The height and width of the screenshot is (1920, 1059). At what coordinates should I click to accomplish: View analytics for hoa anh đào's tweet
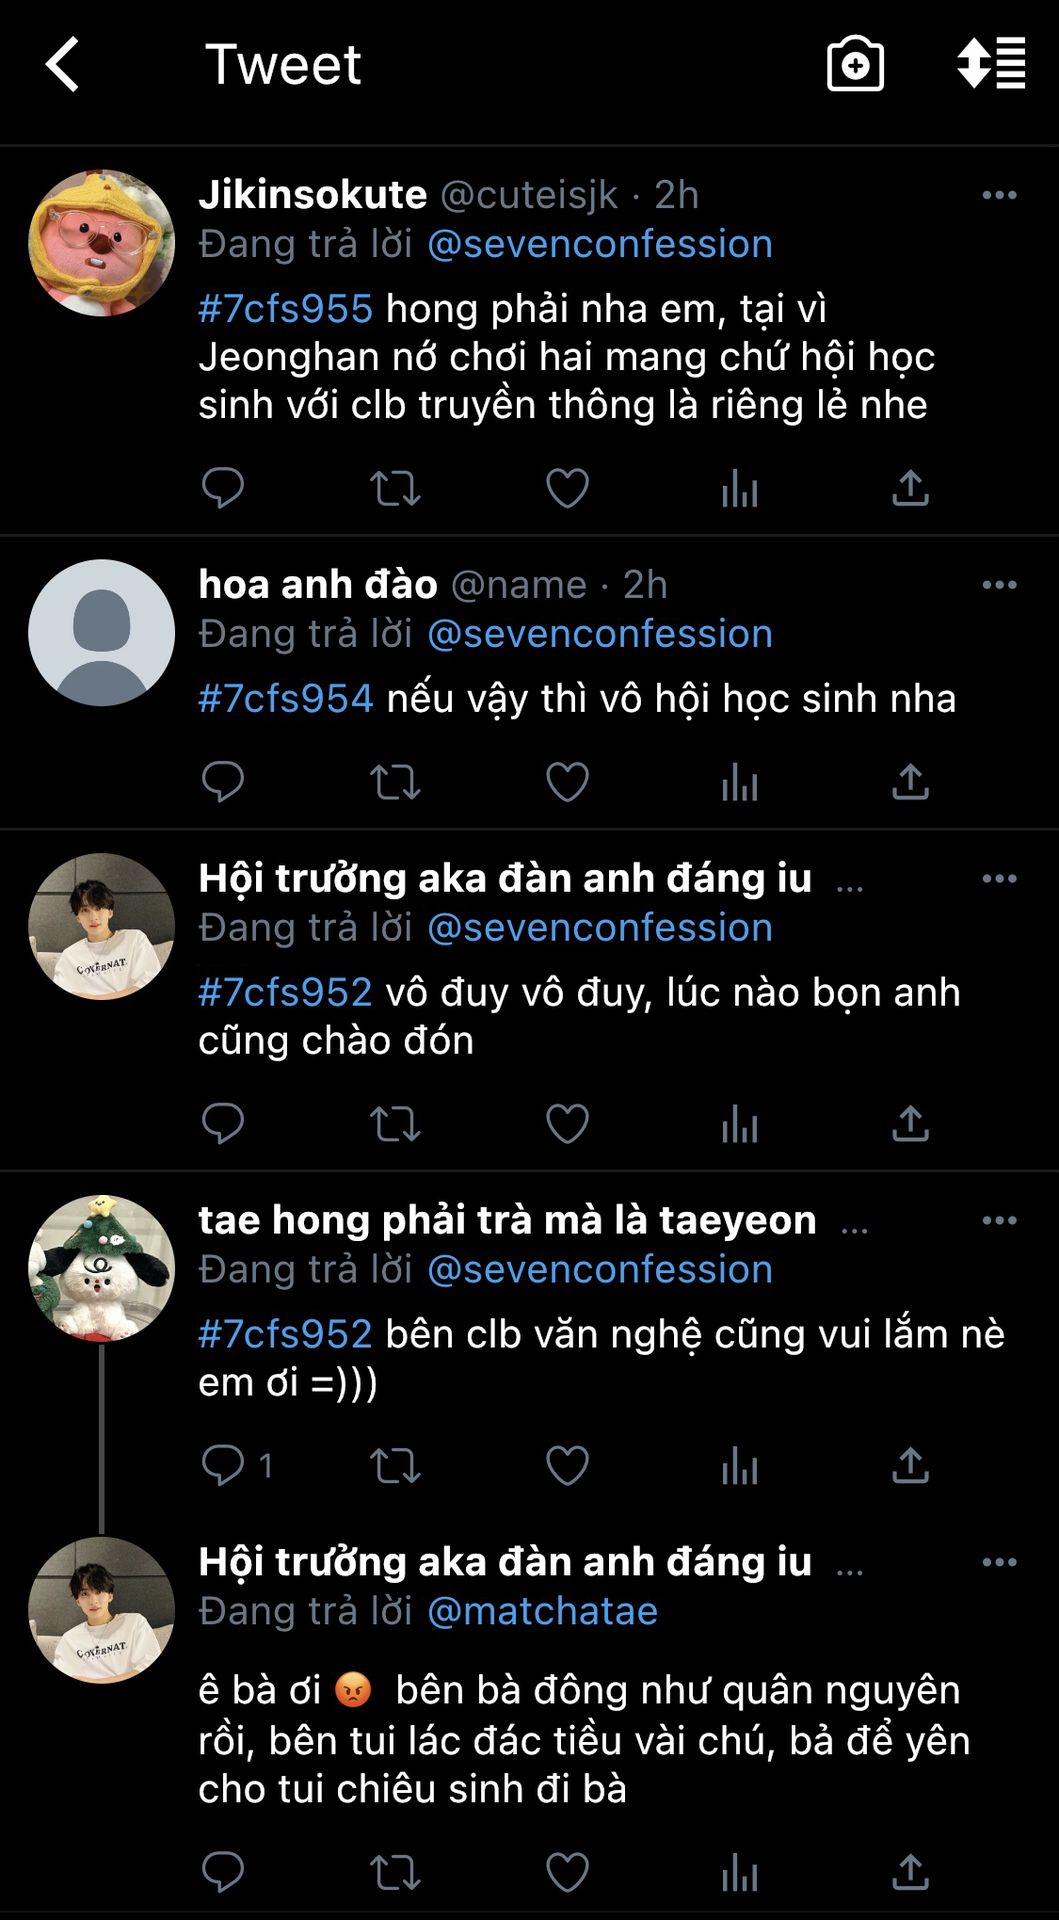pos(739,782)
